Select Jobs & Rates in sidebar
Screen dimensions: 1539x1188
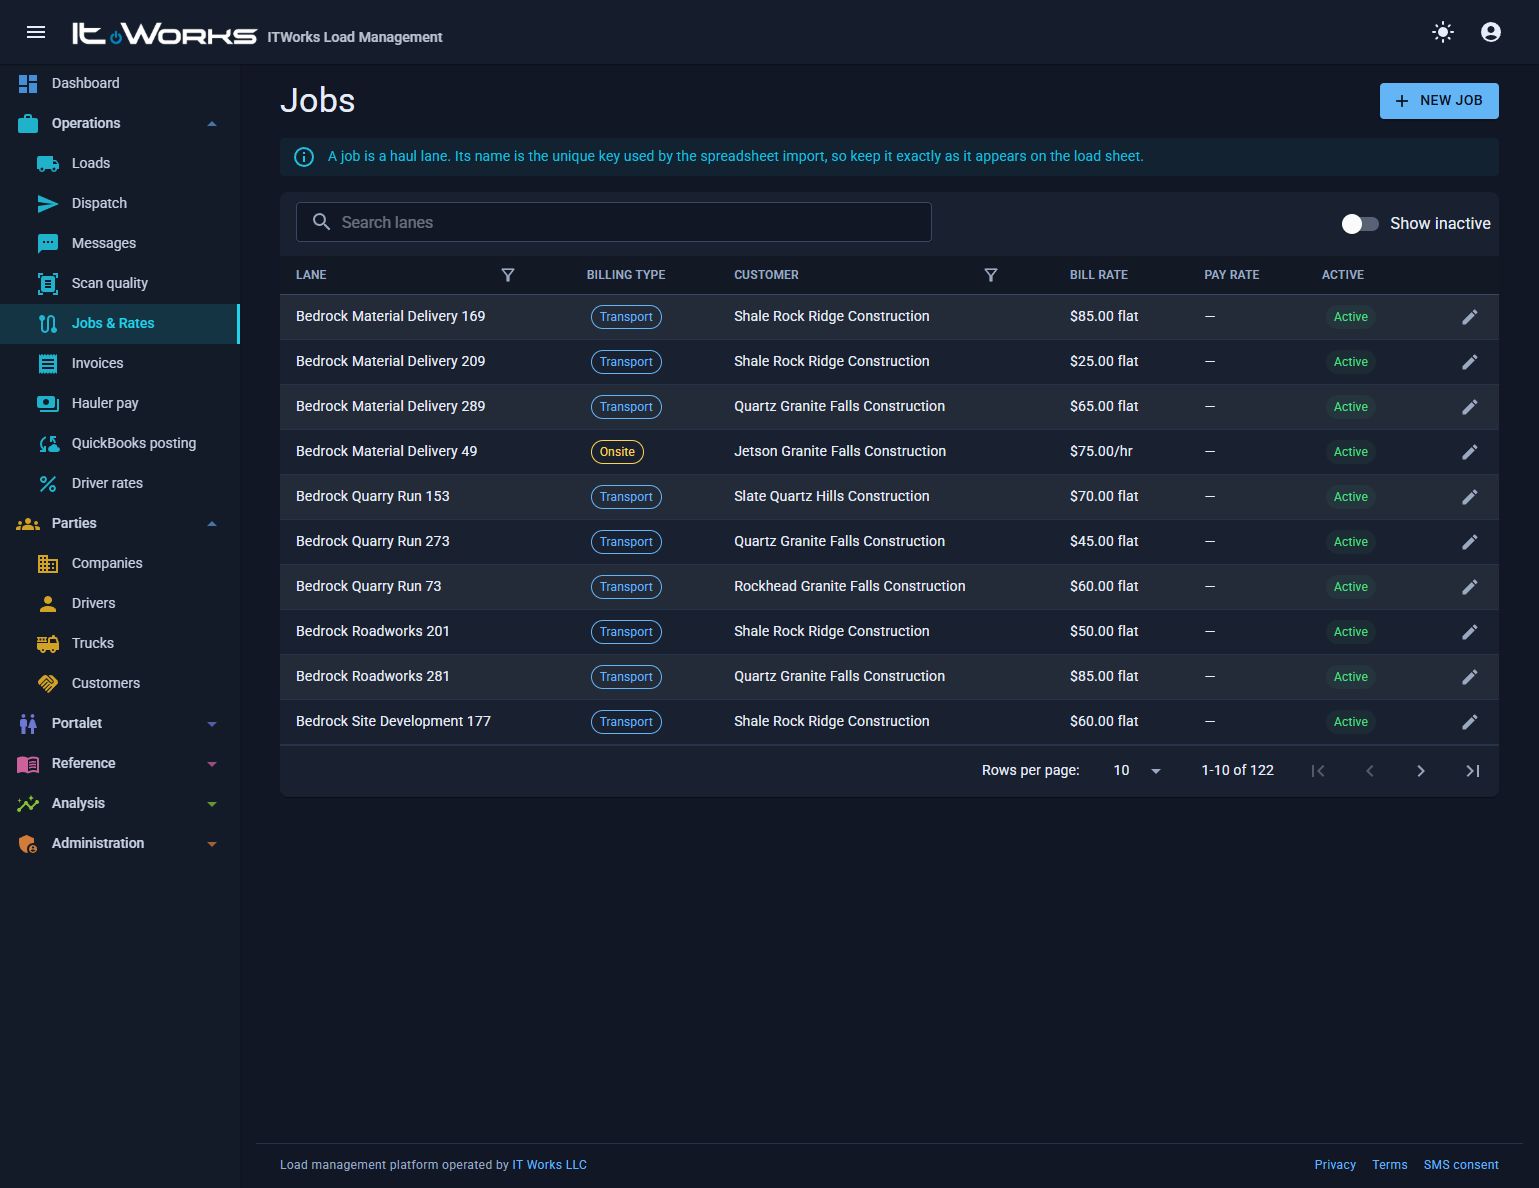pos(120,324)
